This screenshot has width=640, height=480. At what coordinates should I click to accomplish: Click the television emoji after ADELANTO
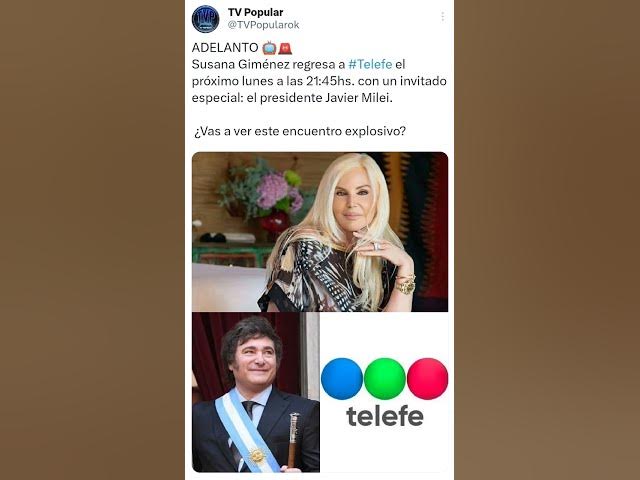[269, 48]
